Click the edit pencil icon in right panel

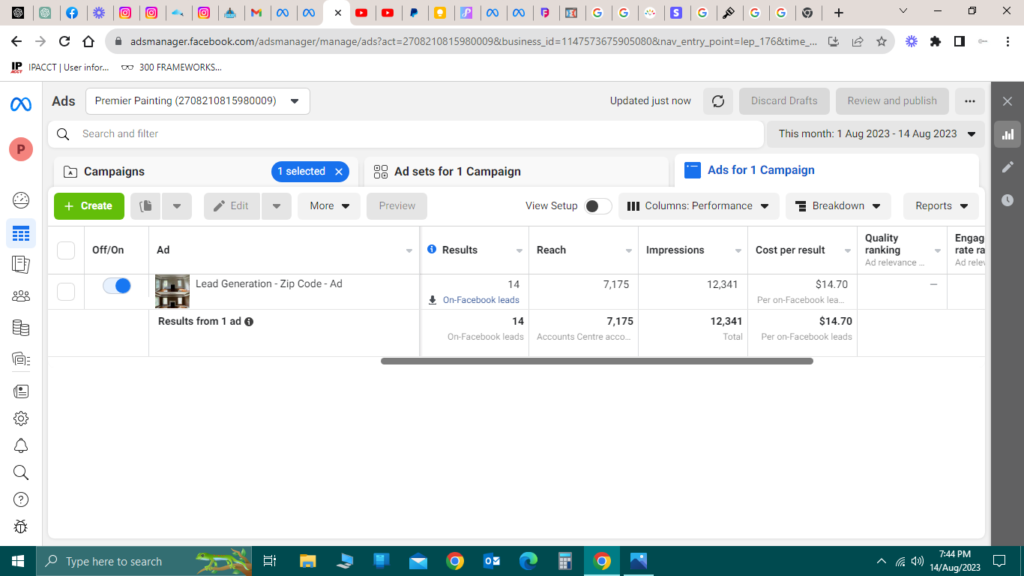click(1007, 167)
